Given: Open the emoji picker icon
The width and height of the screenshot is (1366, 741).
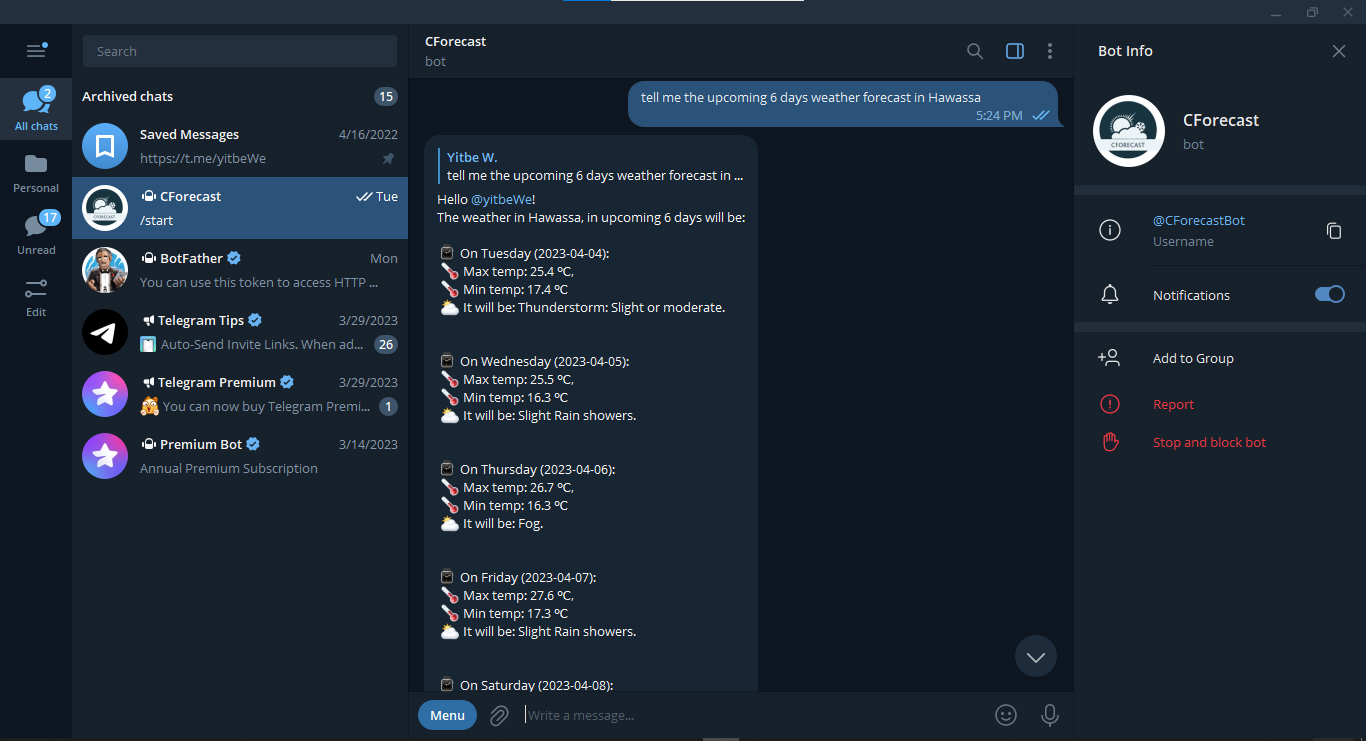Looking at the screenshot, I should [1006, 714].
